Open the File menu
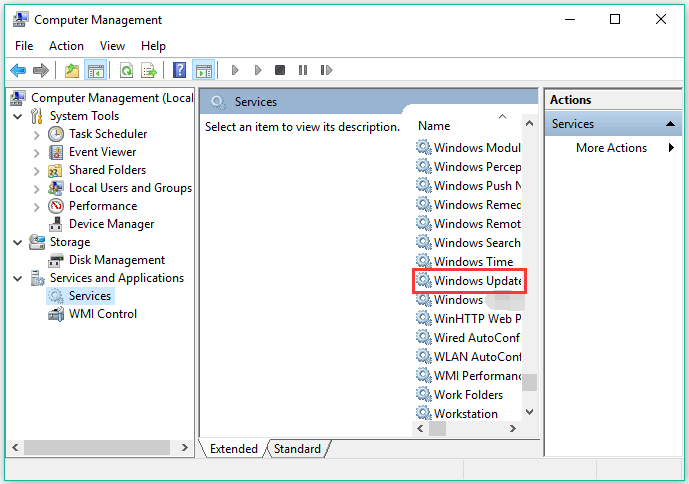 click(x=24, y=46)
